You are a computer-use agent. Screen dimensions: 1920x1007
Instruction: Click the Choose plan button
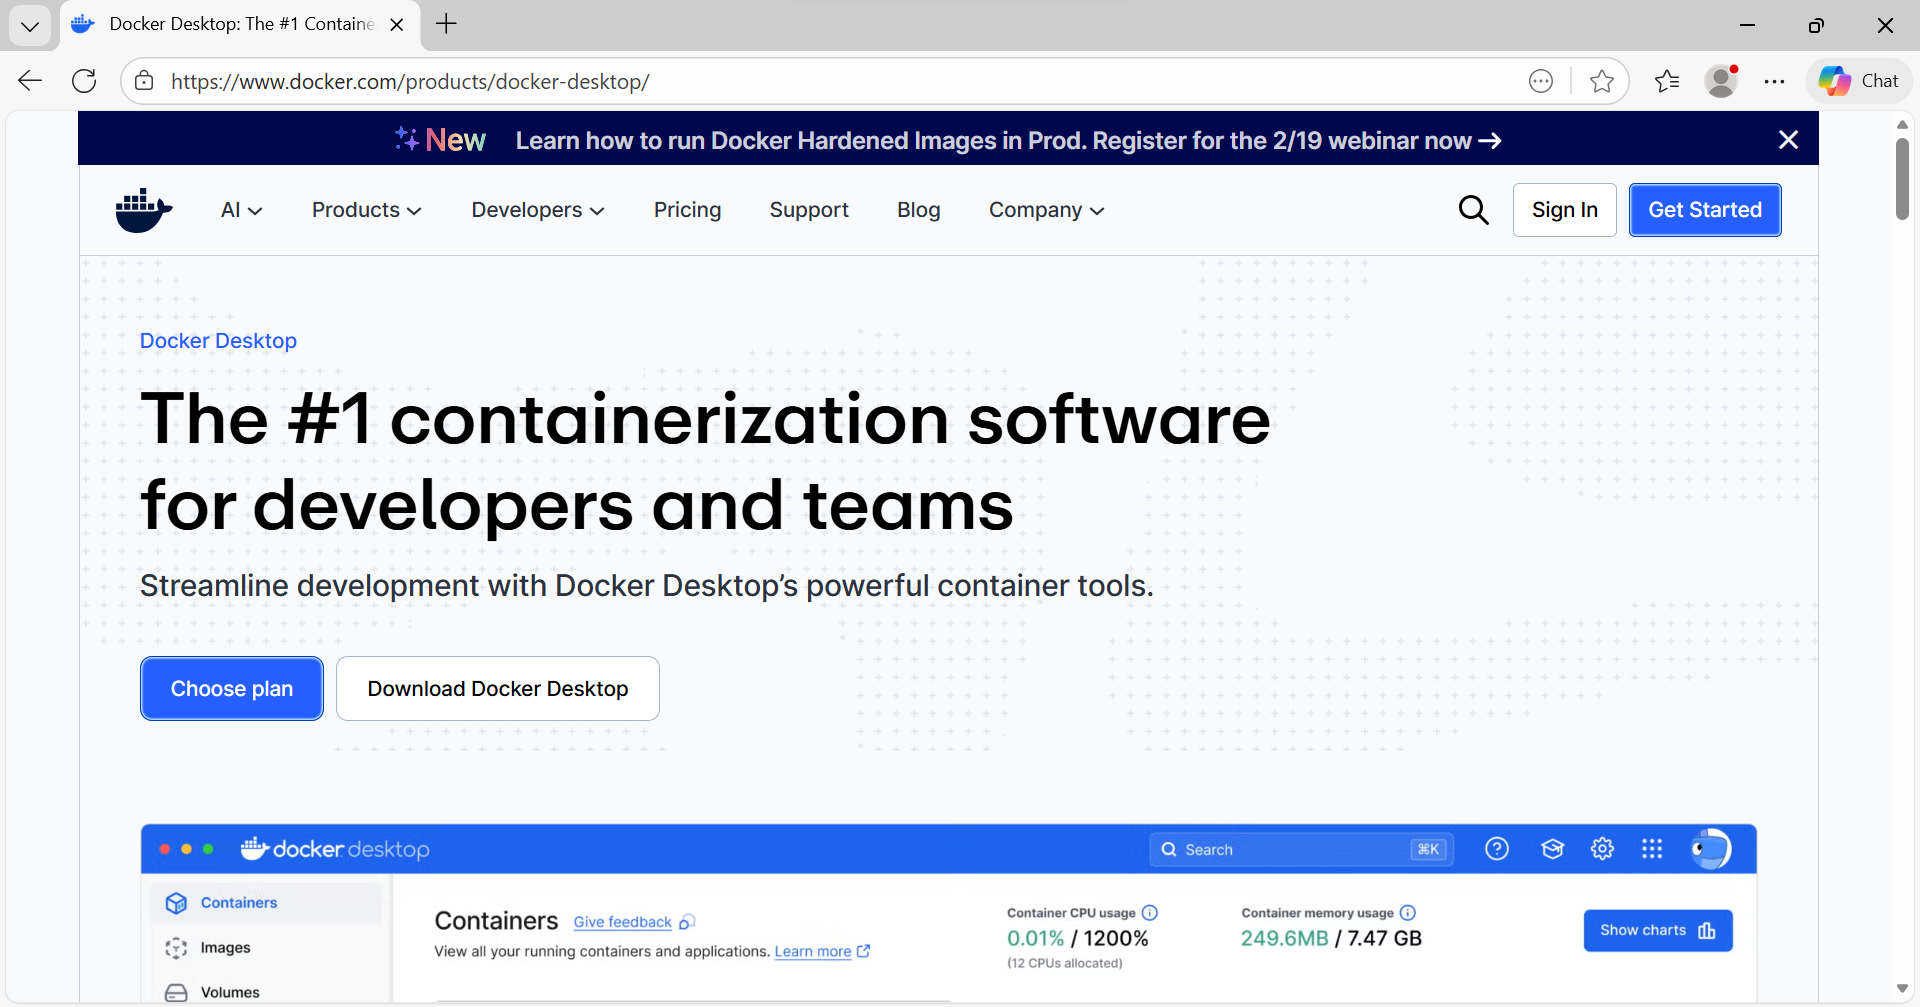[231, 688]
